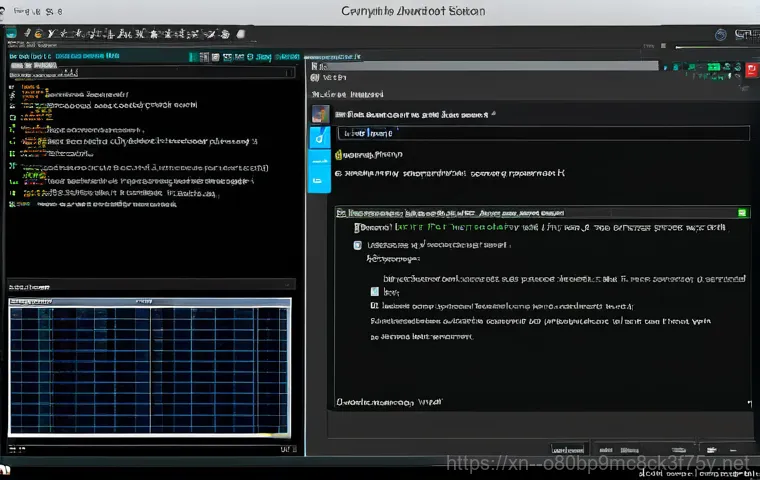Image resolution: width=760 pixels, height=480 pixels.
Task: Expand the first tree line in the left code panel
Action: (13, 88)
